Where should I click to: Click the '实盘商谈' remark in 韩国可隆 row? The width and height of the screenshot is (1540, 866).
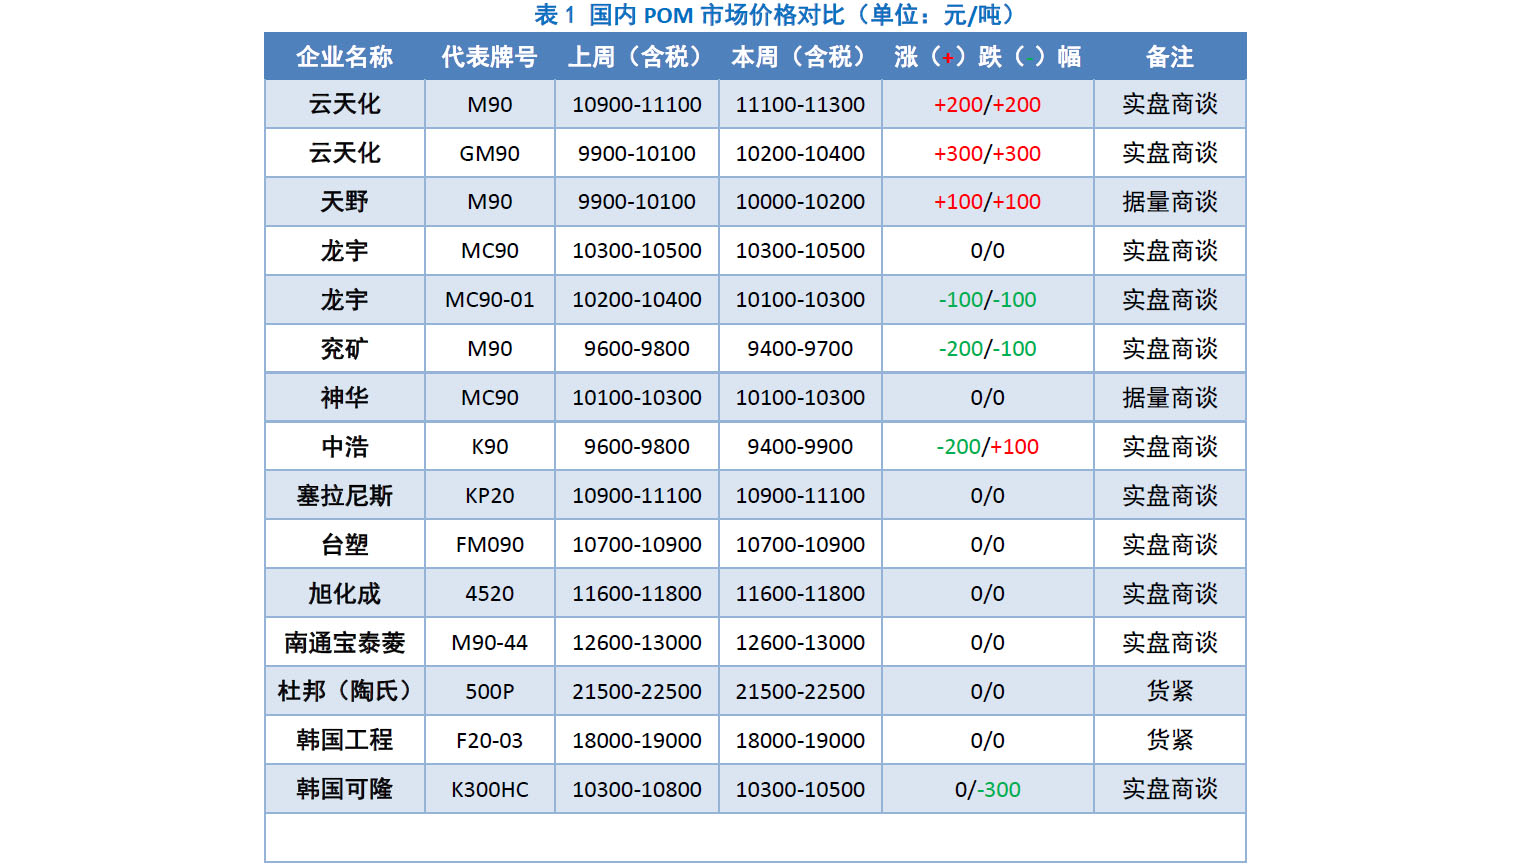click(1170, 790)
